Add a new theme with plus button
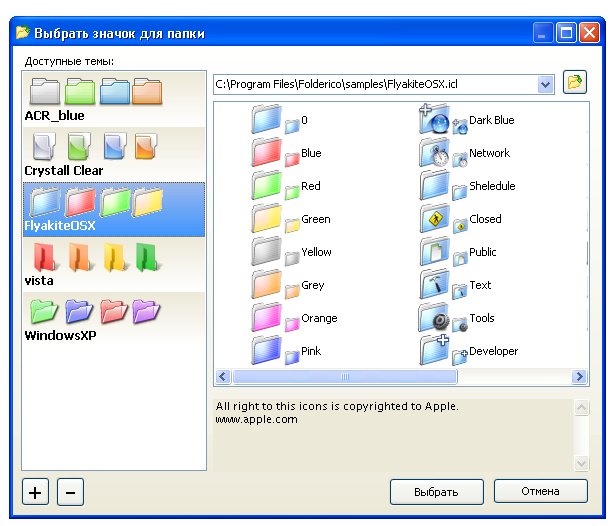 click(x=35, y=492)
